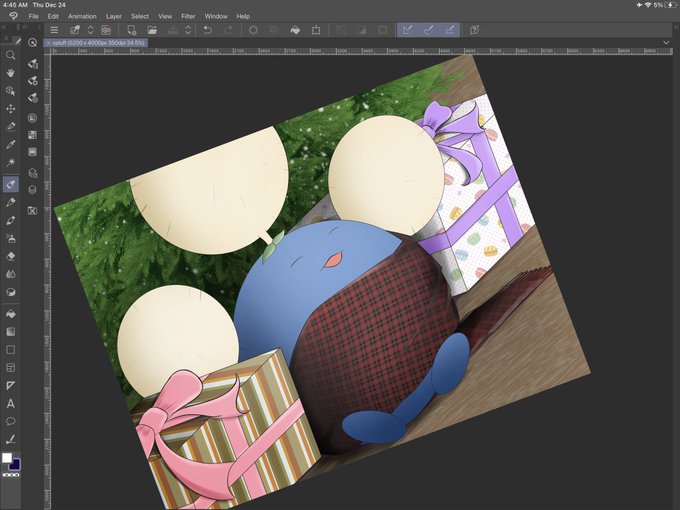Select the Airbrush spray tool
The height and width of the screenshot is (510, 680).
(11, 238)
